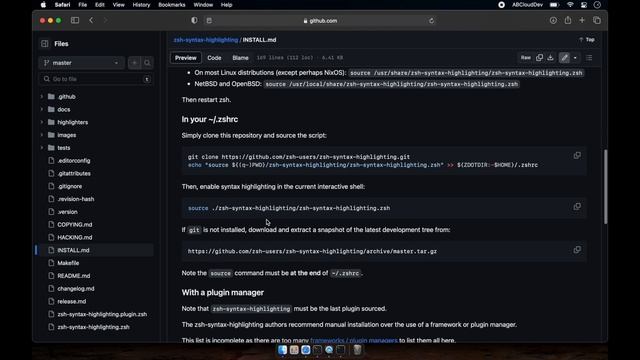The width and height of the screenshot is (640, 360).
Task: Open .revision-hash file
Action: 76,199
